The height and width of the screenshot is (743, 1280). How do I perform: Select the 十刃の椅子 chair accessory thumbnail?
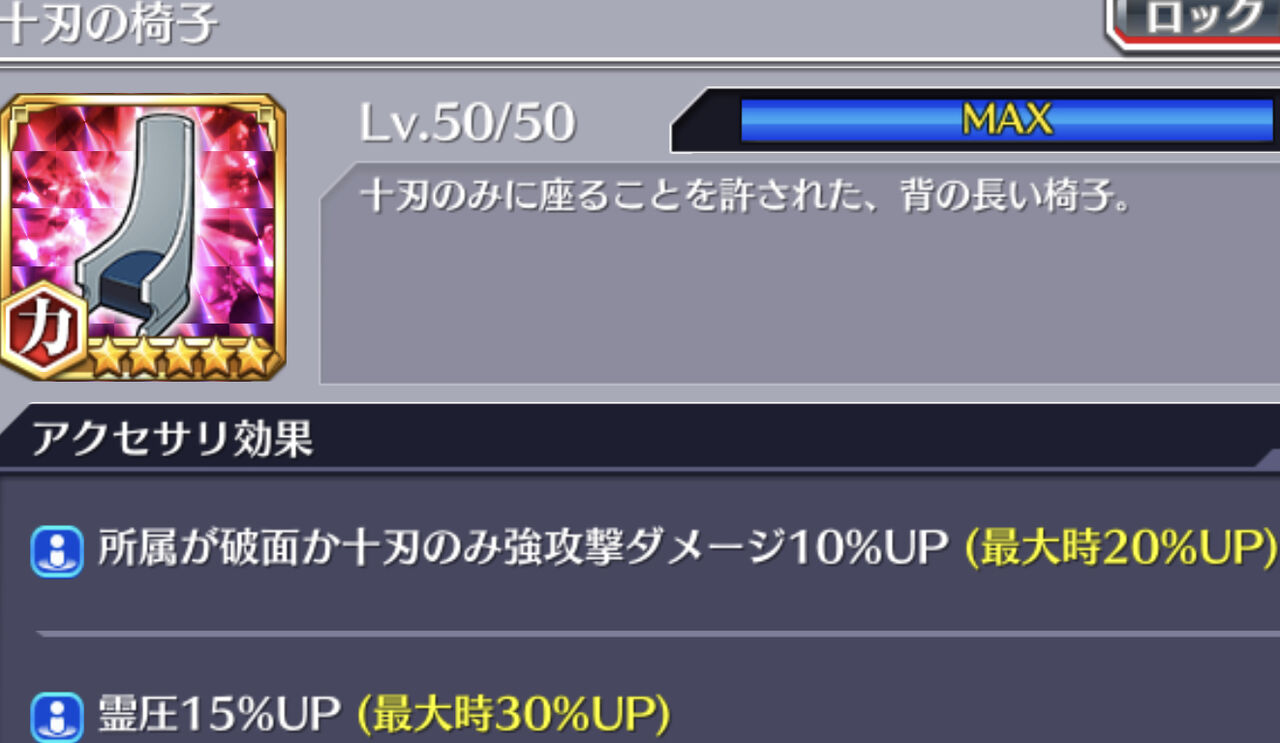tap(143, 237)
